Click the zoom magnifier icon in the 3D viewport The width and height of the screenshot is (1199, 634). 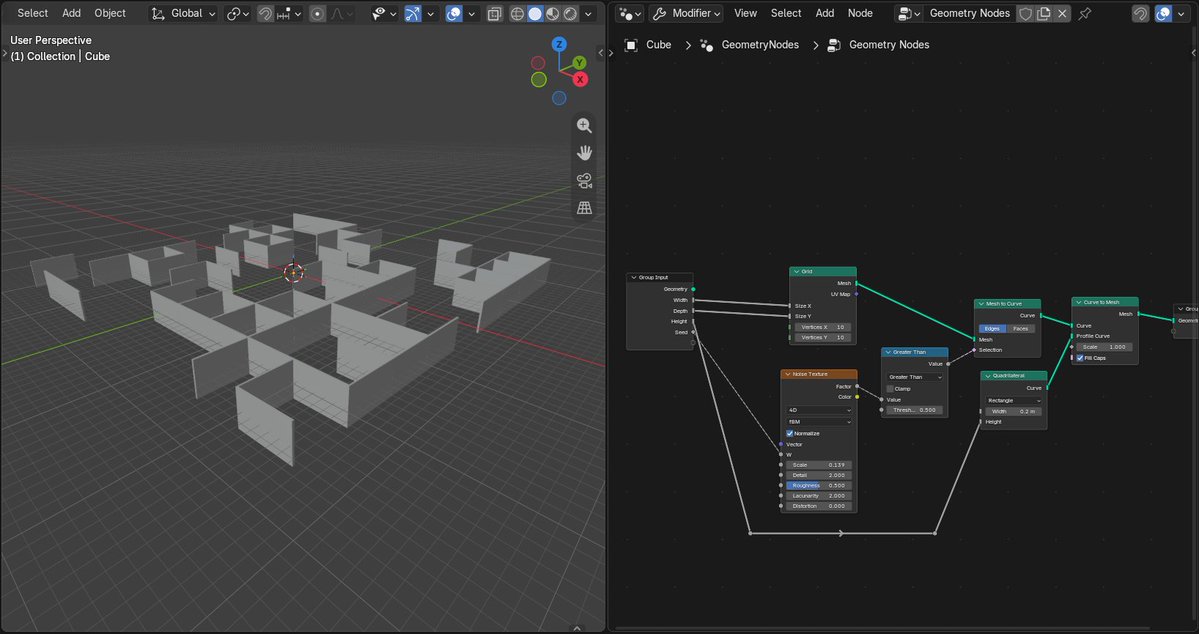point(584,125)
